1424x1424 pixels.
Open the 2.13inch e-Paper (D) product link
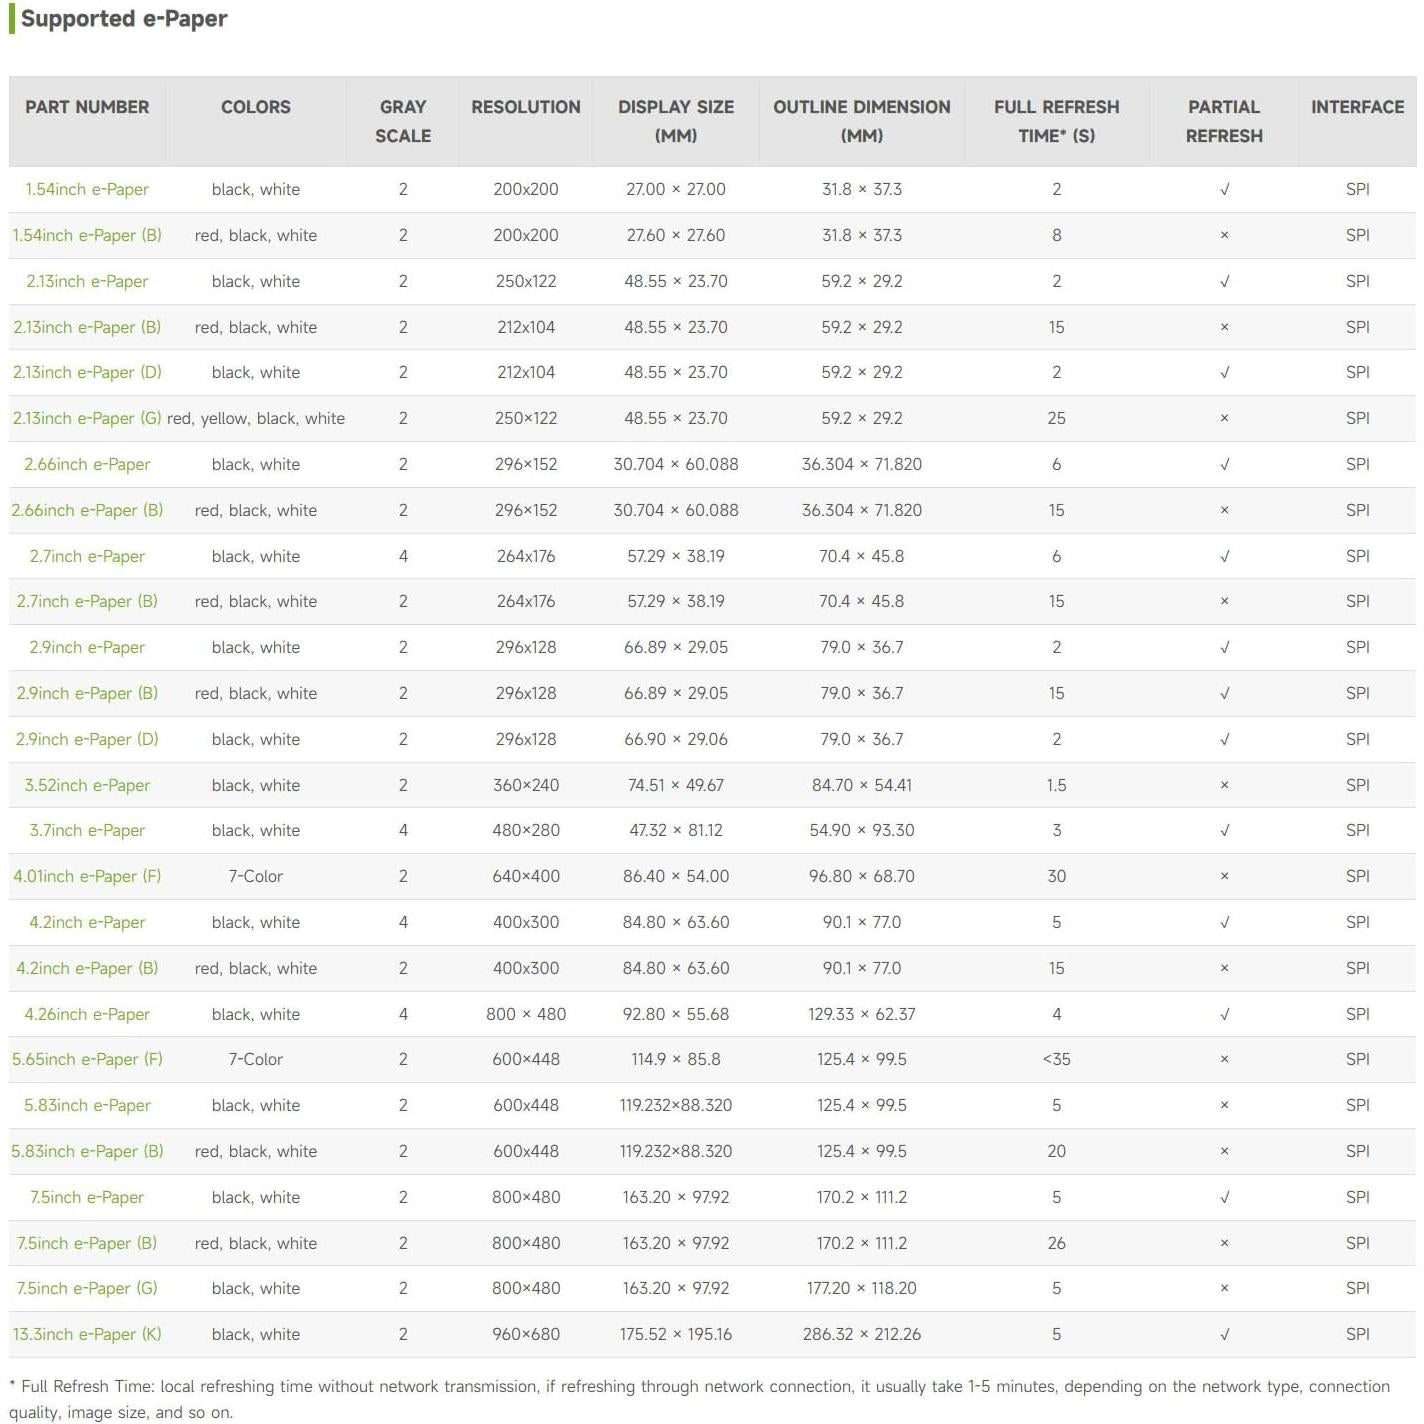(x=87, y=373)
